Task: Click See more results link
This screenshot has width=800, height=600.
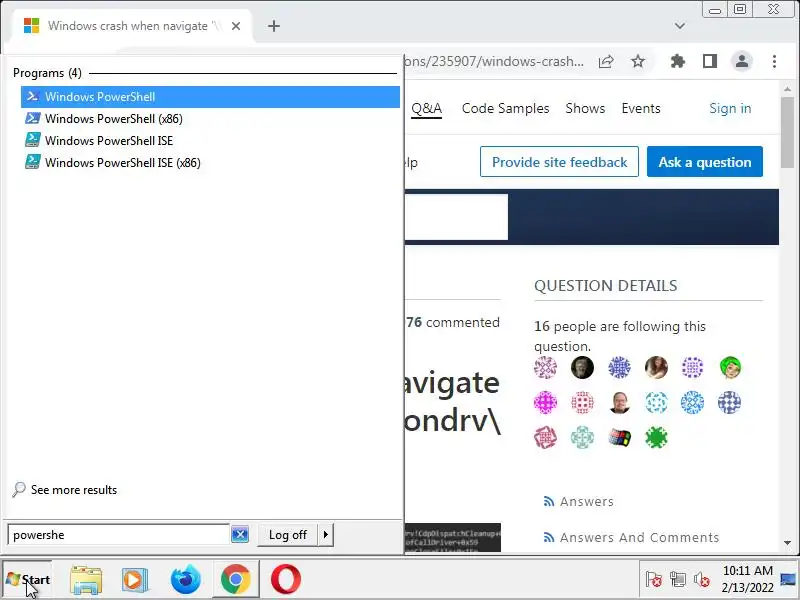Action: 65,490
